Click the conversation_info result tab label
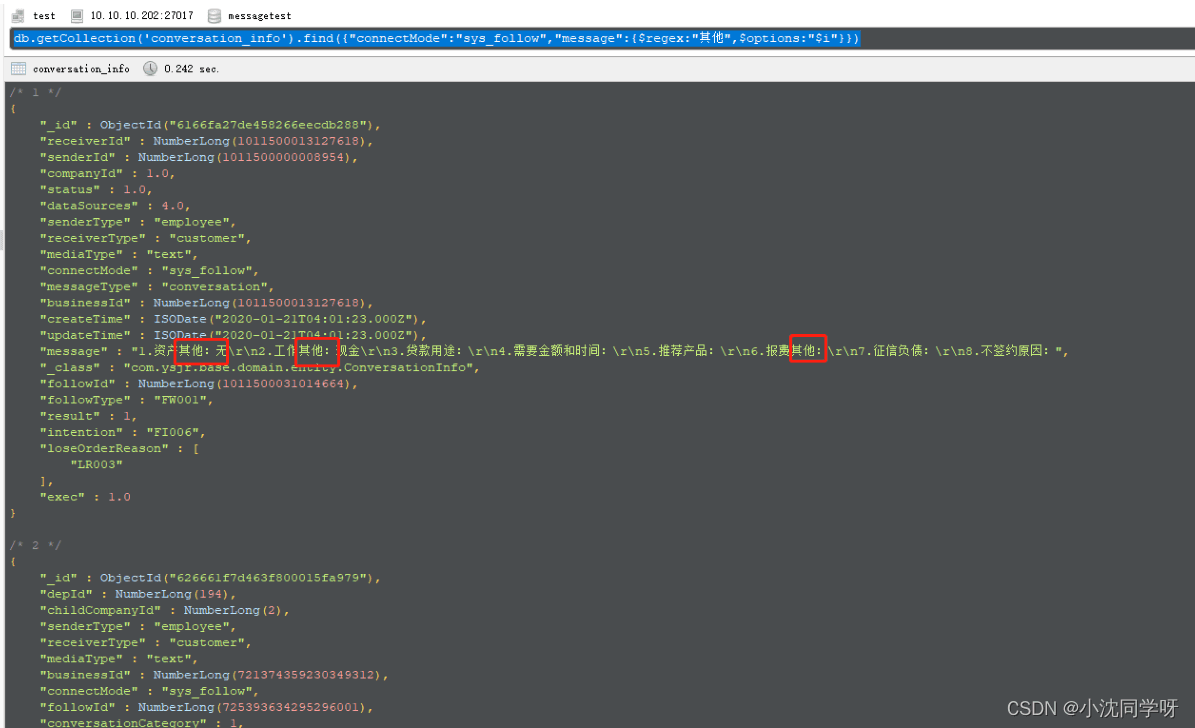This screenshot has height=728, width=1195. [x=82, y=69]
